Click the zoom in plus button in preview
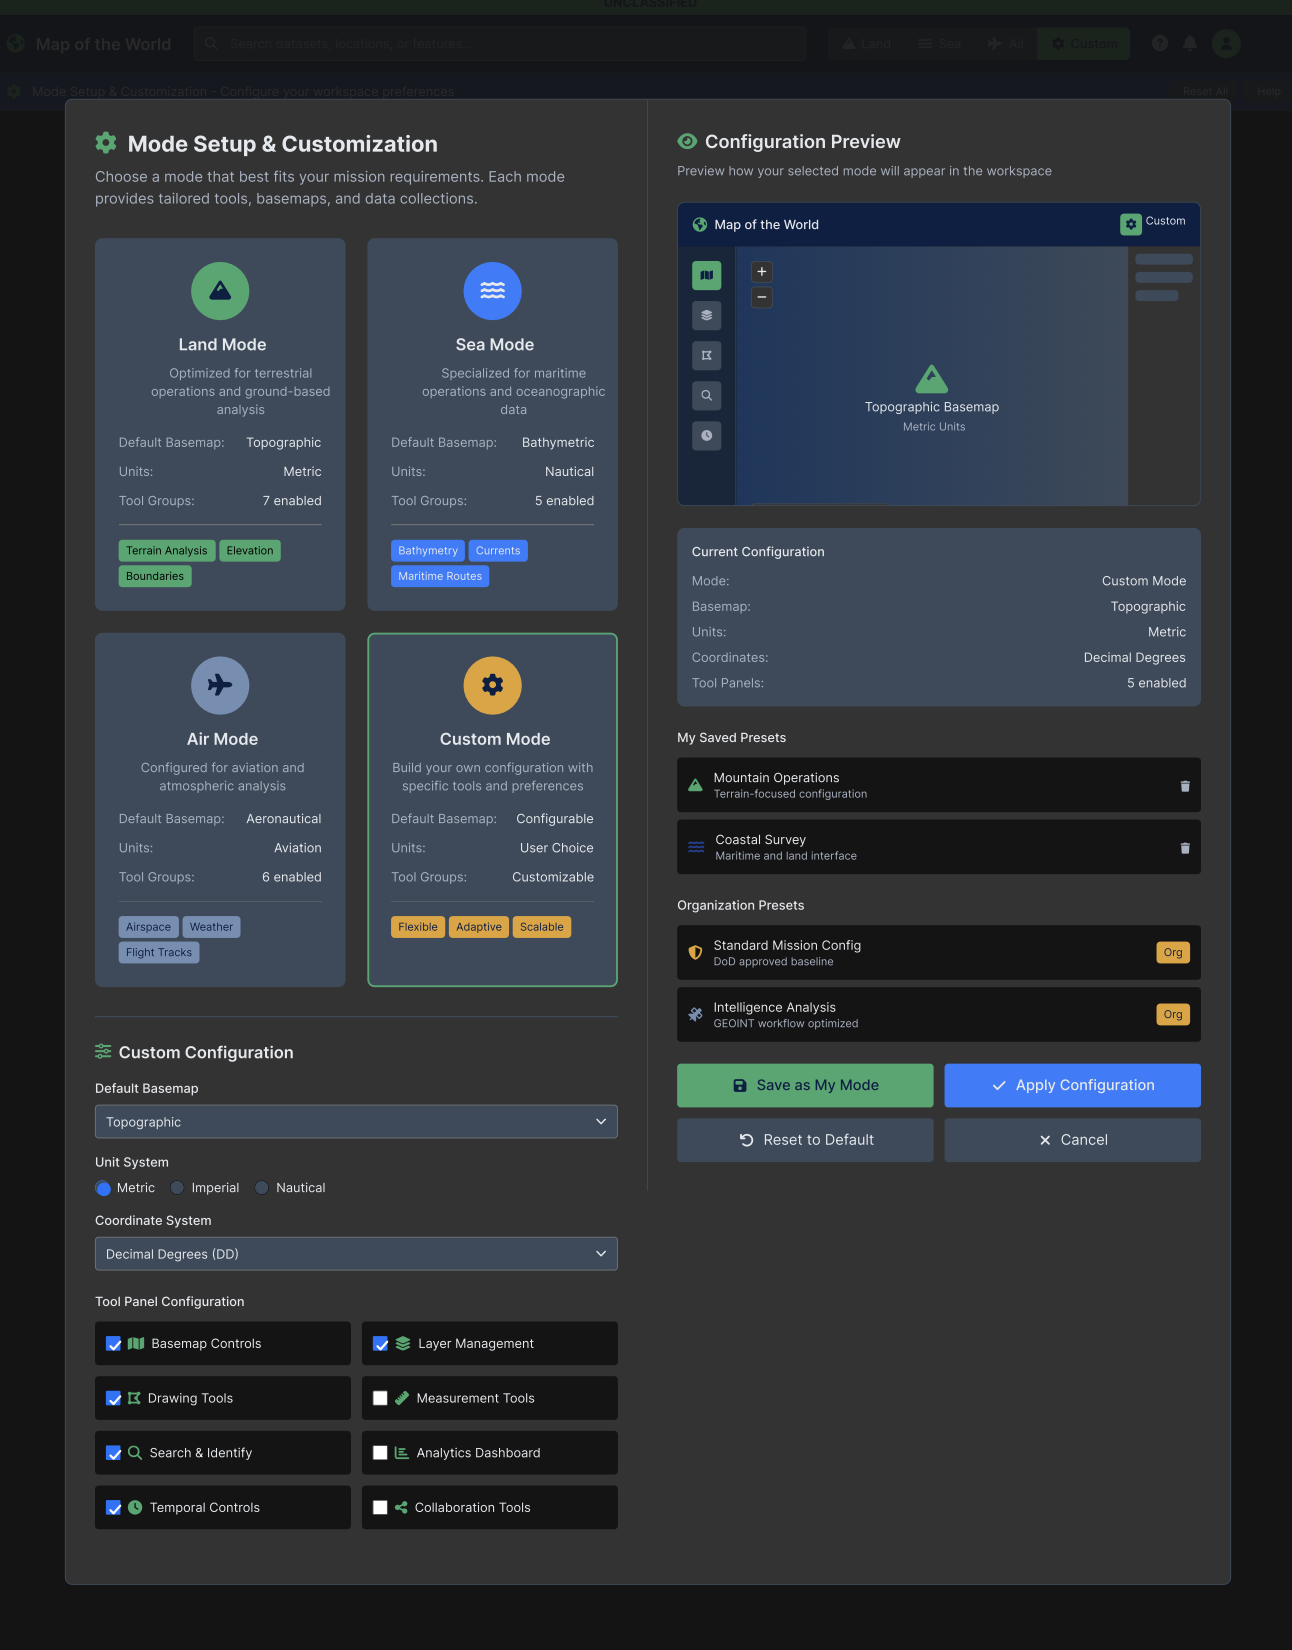The width and height of the screenshot is (1292, 1650). point(762,272)
